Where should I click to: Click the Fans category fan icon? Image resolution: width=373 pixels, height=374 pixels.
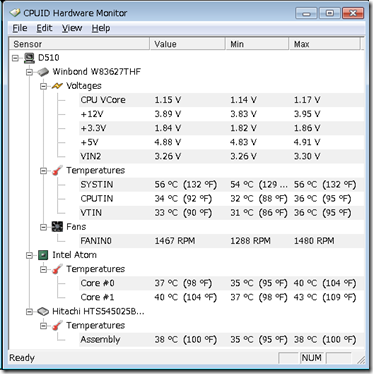click(57, 227)
